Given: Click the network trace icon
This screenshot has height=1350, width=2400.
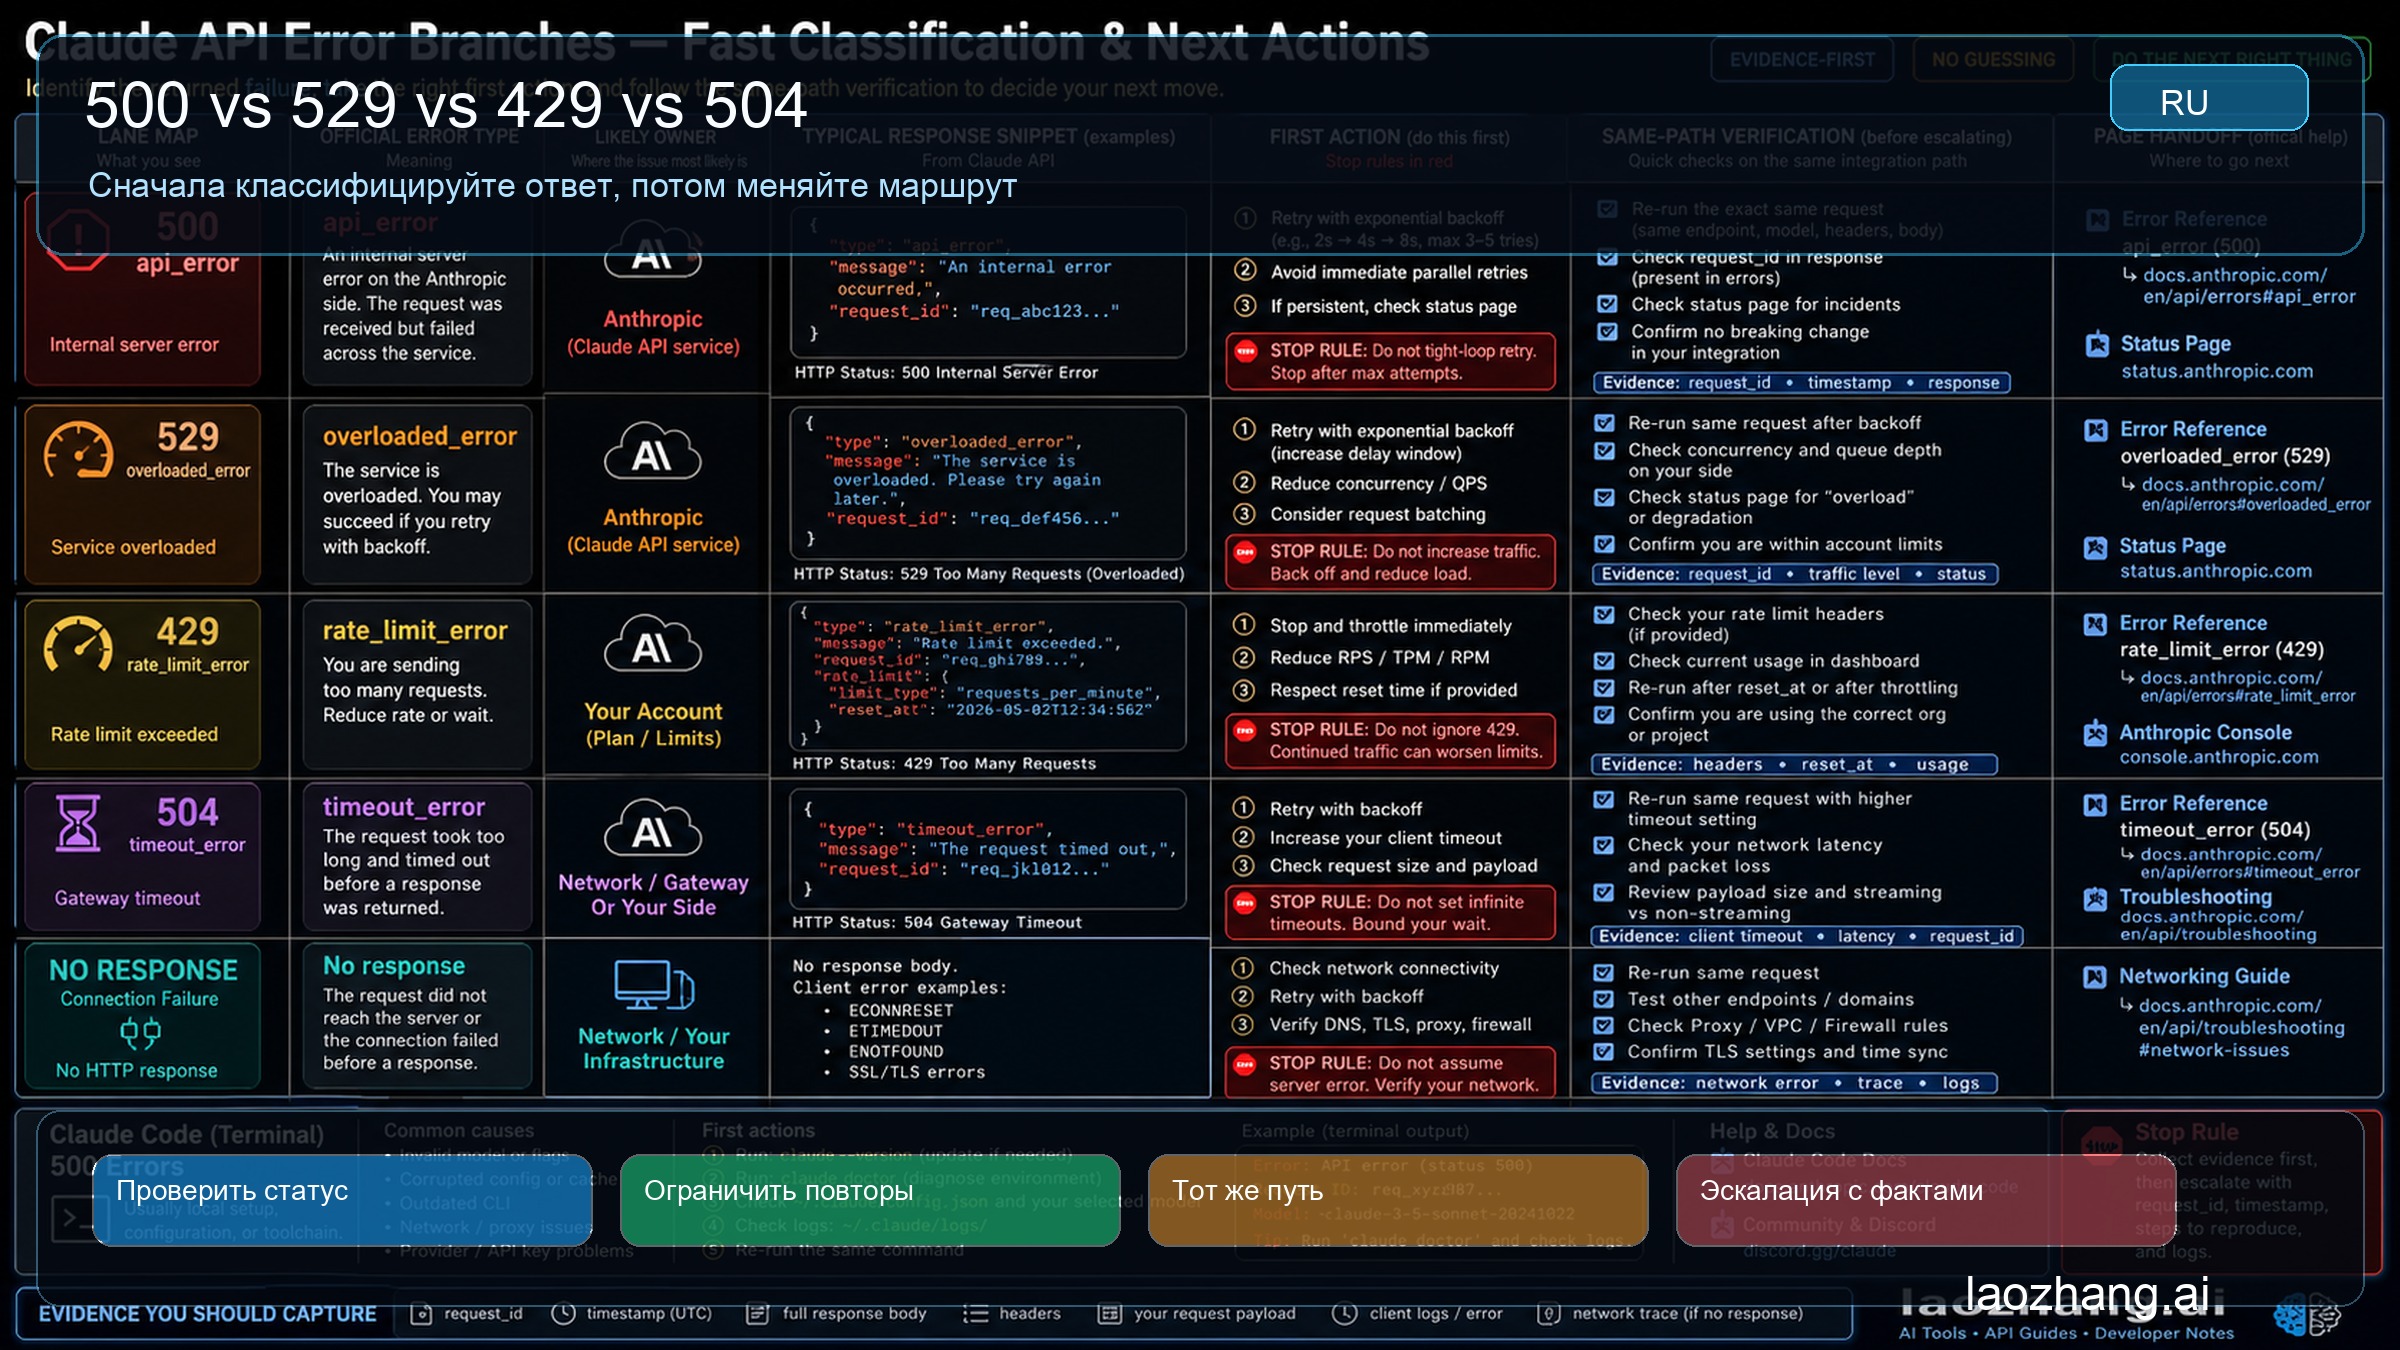Looking at the screenshot, I should point(1548,1314).
